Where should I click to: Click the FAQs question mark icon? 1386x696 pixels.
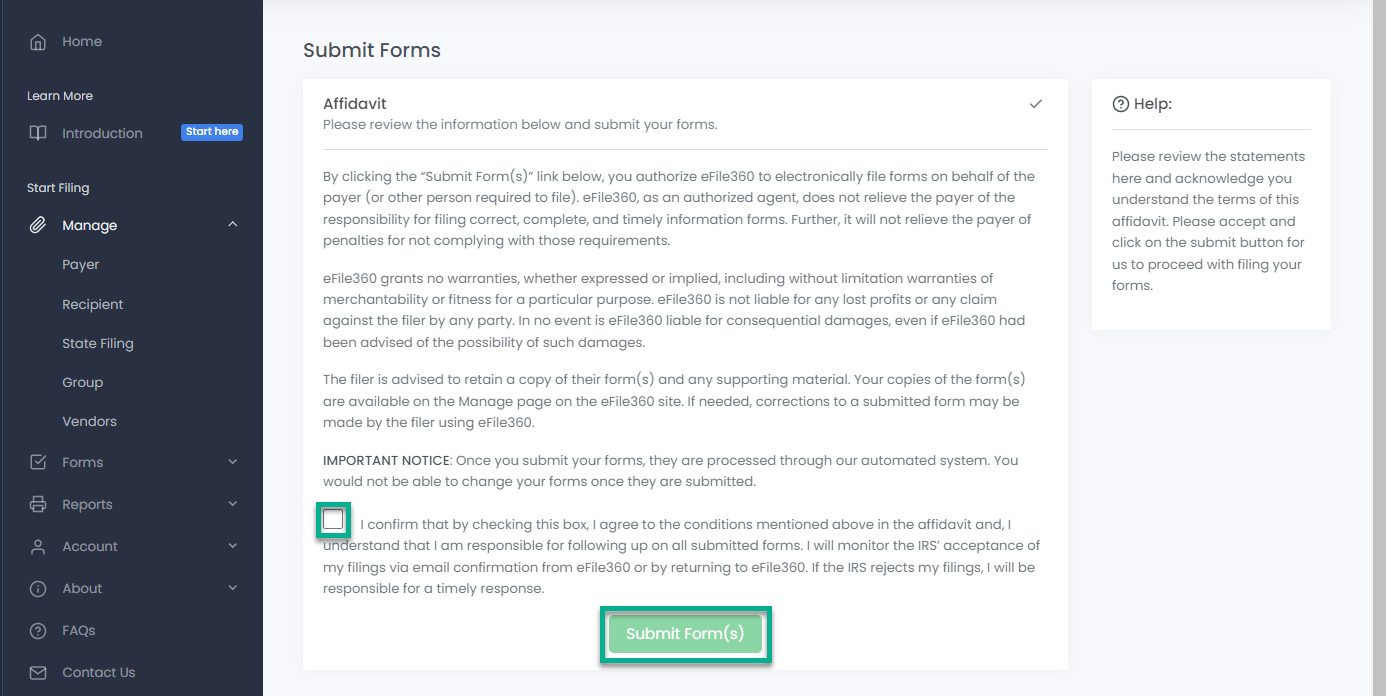pyautogui.click(x=38, y=630)
